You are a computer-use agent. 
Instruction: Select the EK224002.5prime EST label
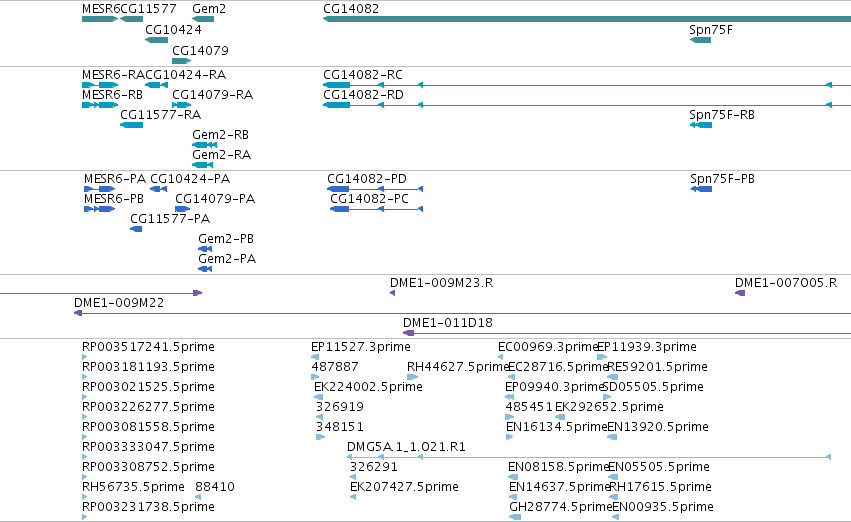tap(368, 387)
